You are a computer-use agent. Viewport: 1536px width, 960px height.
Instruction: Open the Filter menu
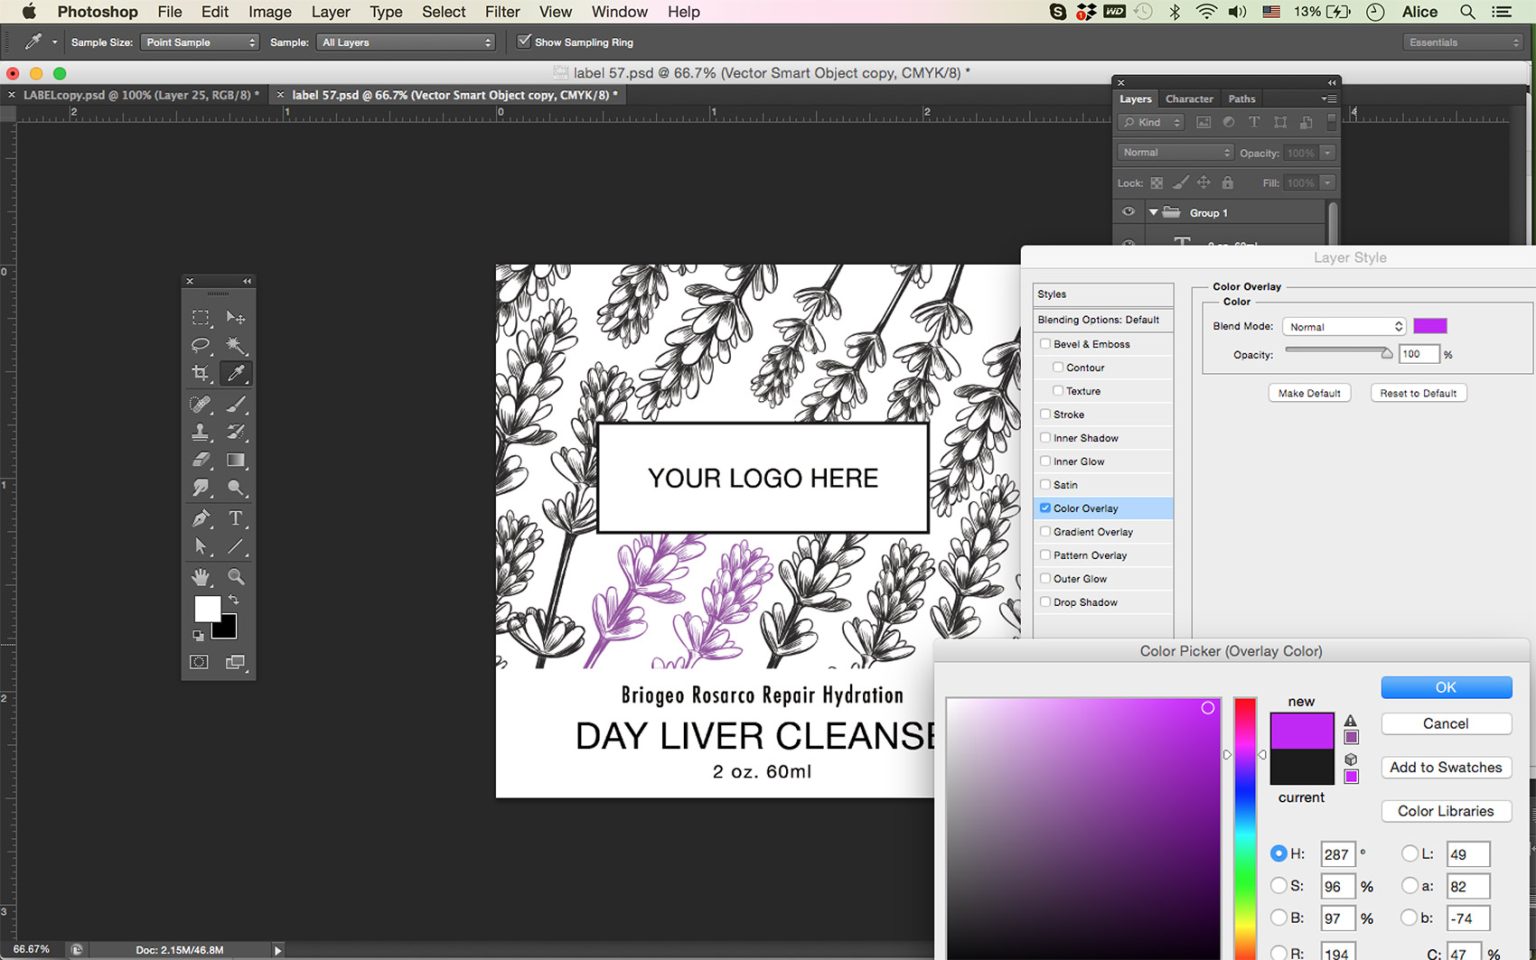pyautogui.click(x=502, y=12)
